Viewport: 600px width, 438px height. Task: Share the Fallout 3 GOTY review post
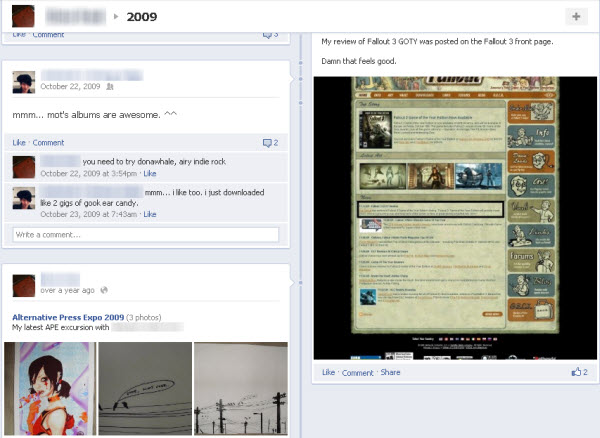[390, 372]
